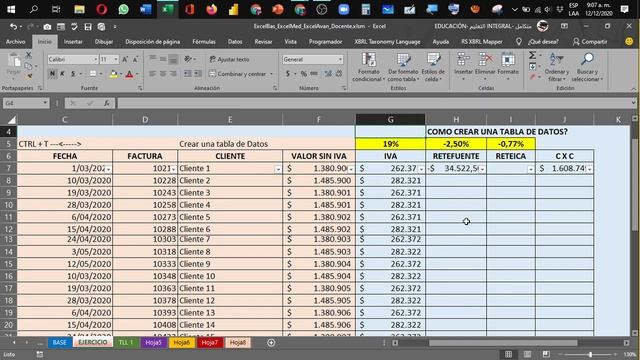This screenshot has height=360, width=640.
Task: Click the text orientation icon
Action: [188, 60]
